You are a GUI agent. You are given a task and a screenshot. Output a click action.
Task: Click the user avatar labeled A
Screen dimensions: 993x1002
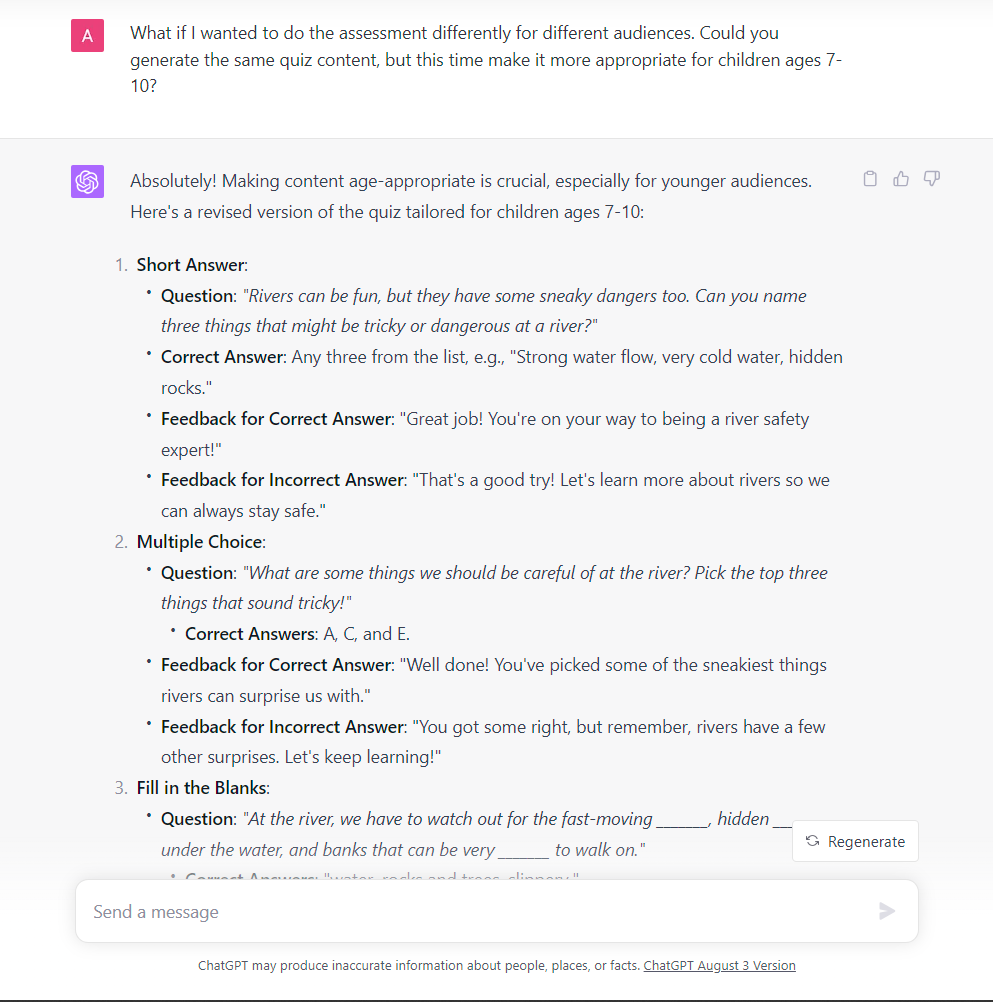coord(88,36)
